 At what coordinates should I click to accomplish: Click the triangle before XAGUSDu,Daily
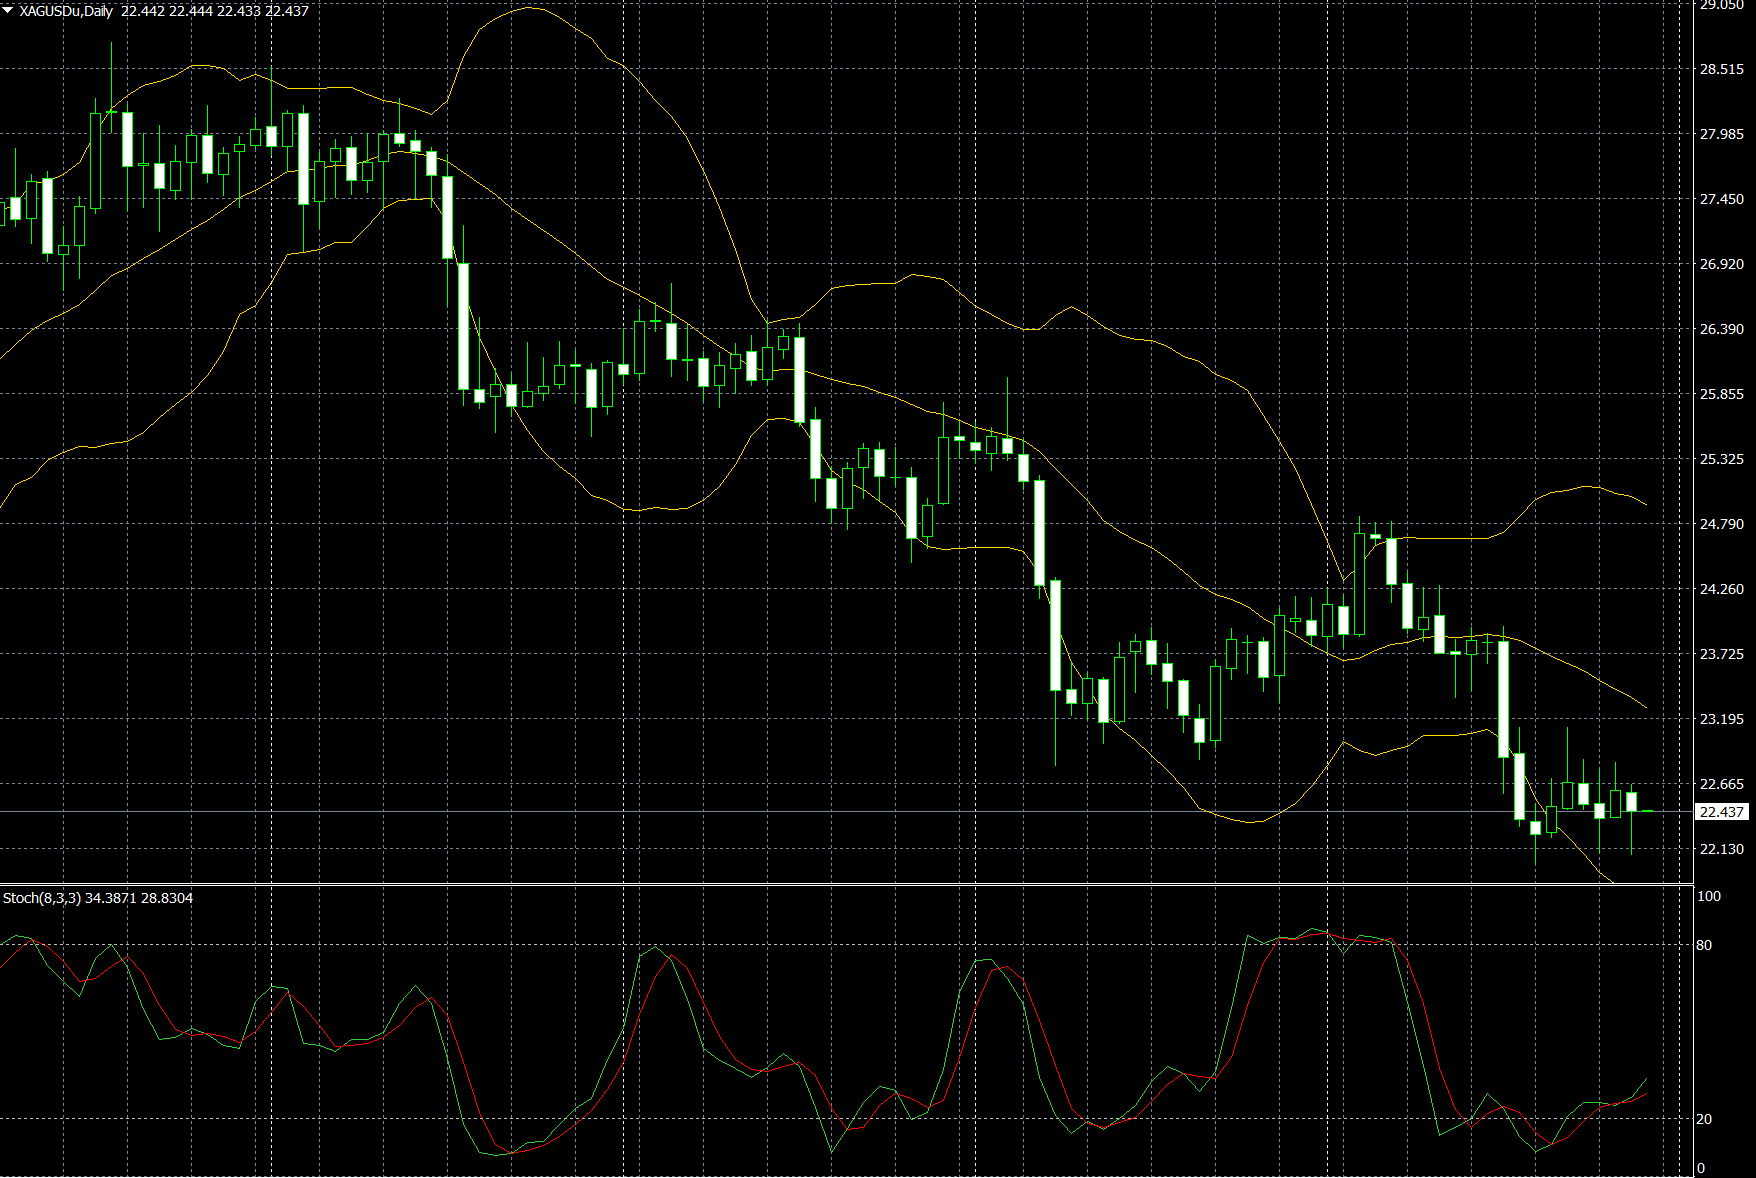tap(8, 11)
